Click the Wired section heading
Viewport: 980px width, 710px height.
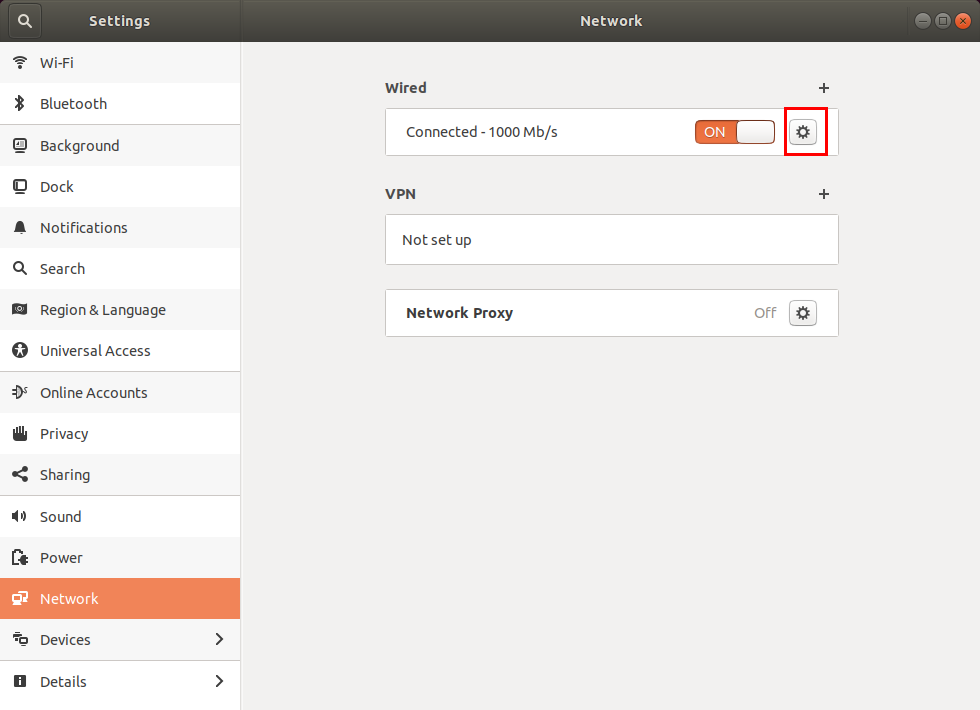coord(406,88)
